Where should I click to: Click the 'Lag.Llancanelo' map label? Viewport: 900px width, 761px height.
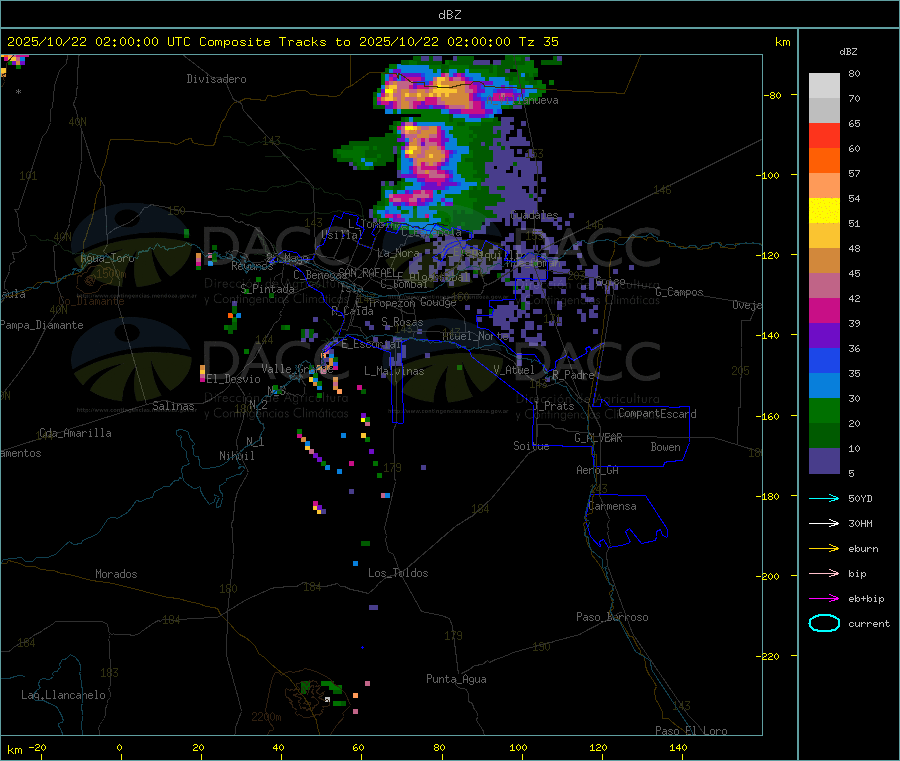pyautogui.click(x=64, y=696)
